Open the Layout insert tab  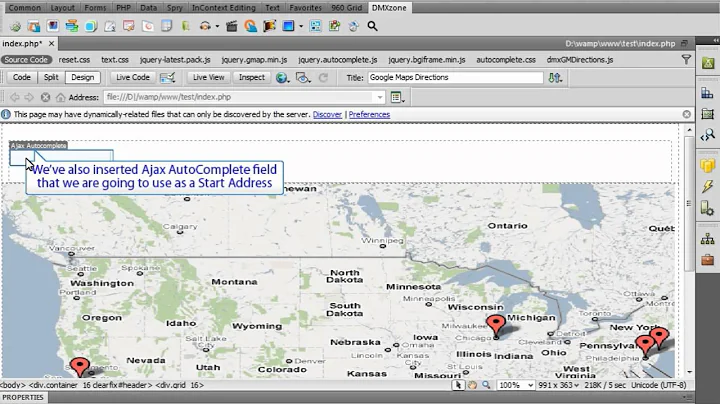[x=62, y=8]
